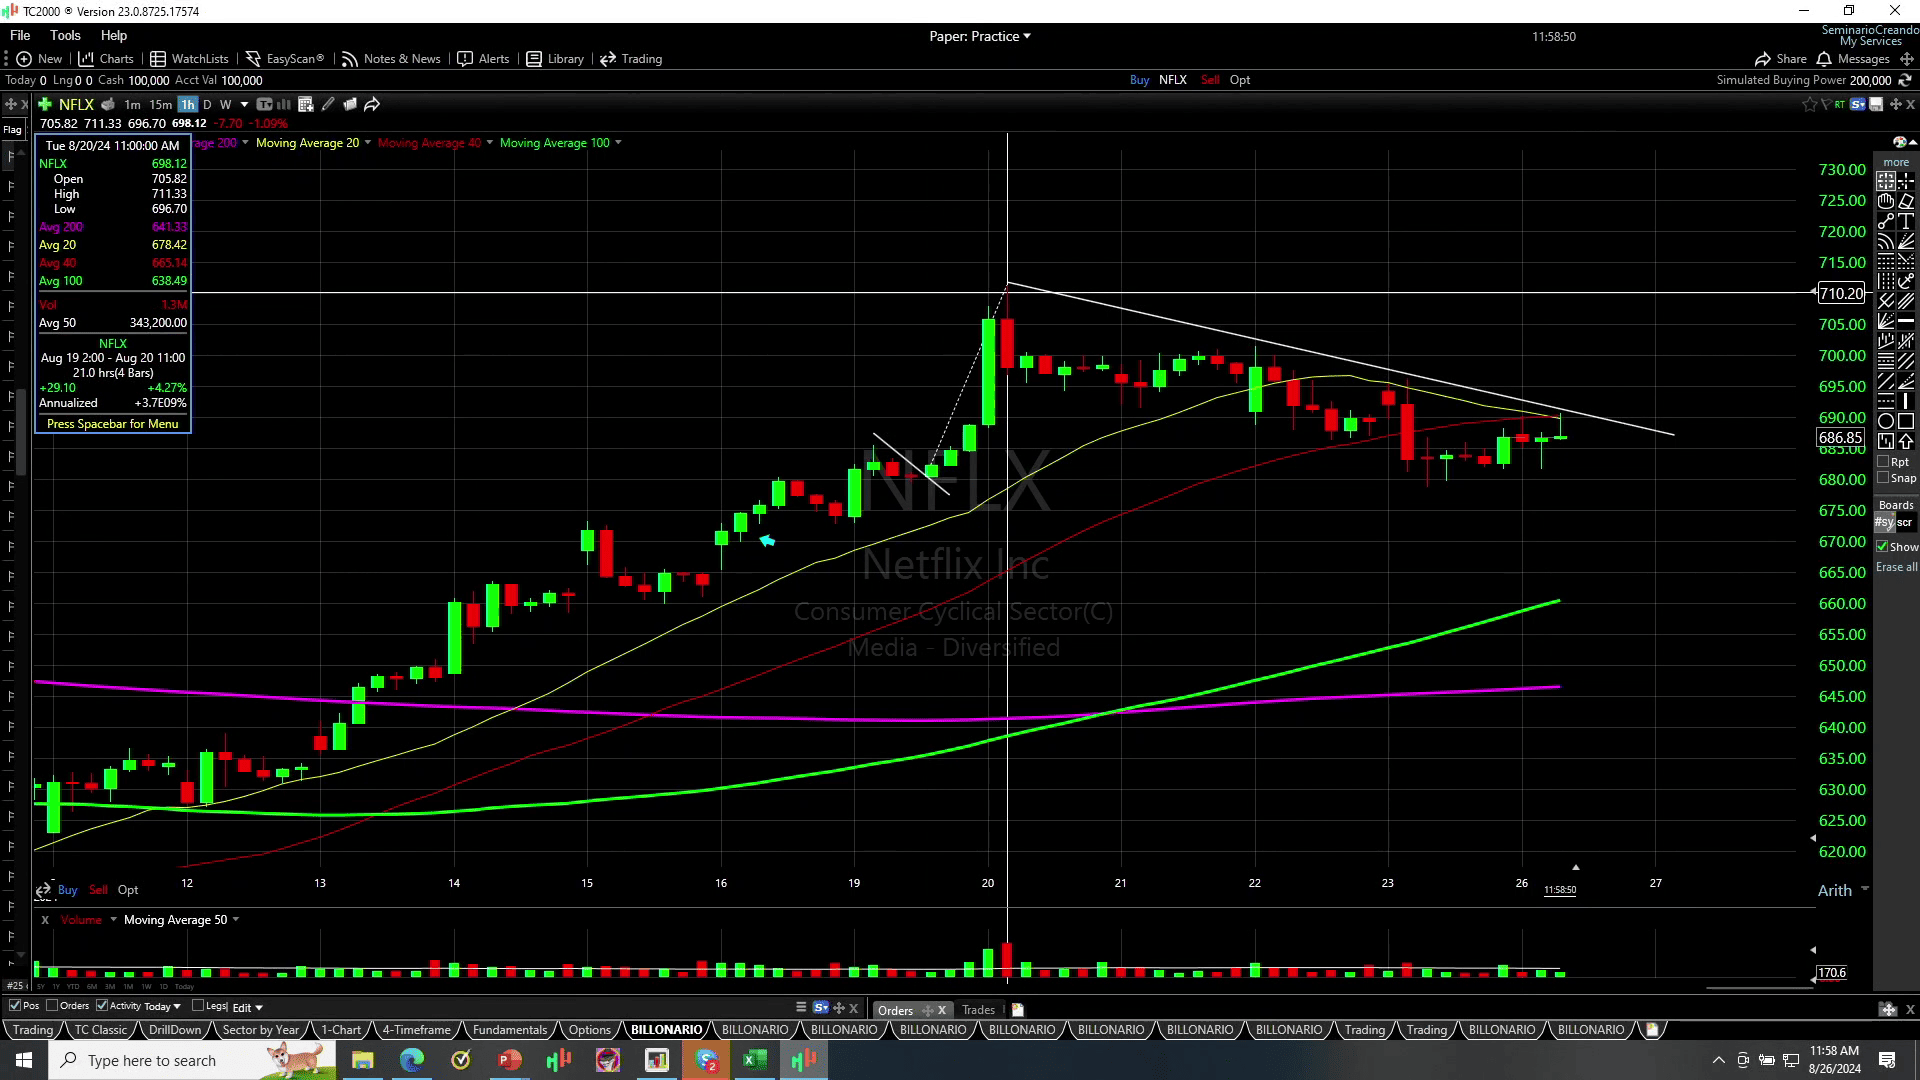Viewport: 1920px width, 1080px height.
Task: Enable the Rpt checkbox
Action: (x=1883, y=462)
